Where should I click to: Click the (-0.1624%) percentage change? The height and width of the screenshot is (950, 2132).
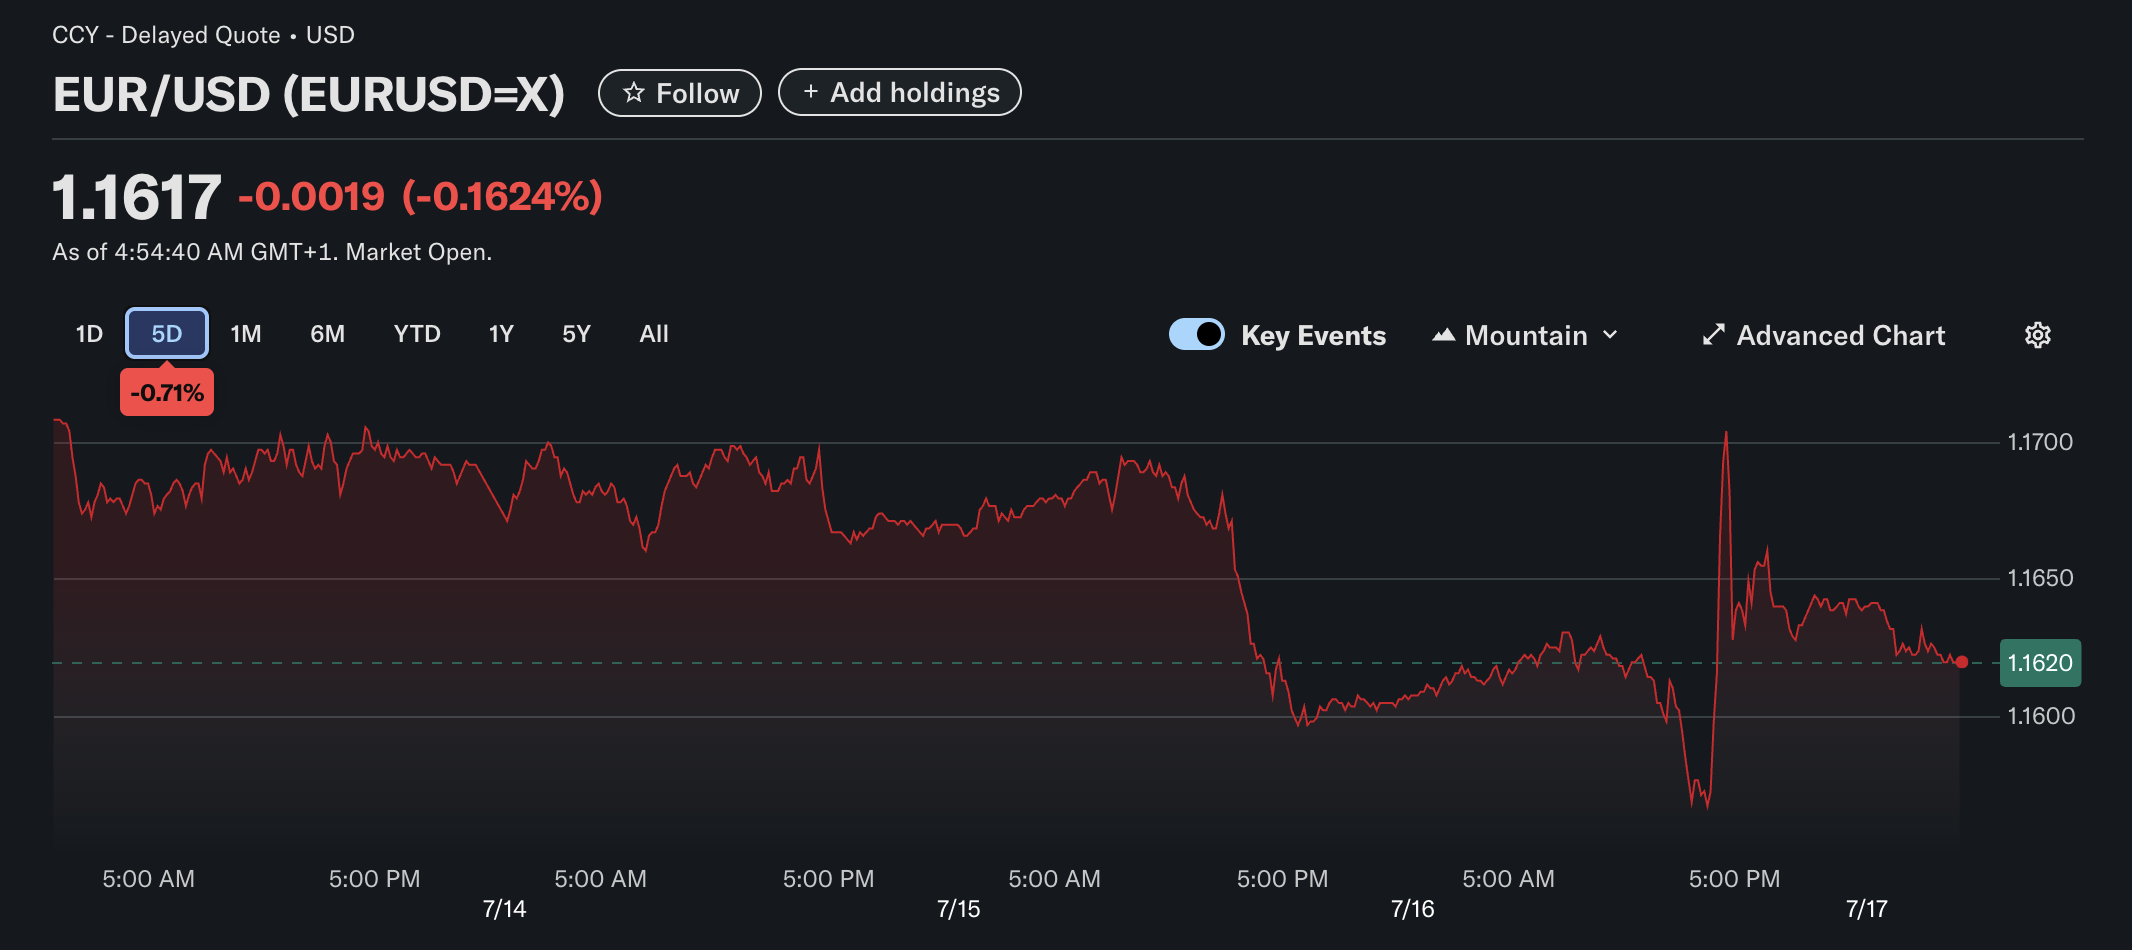tap(502, 197)
